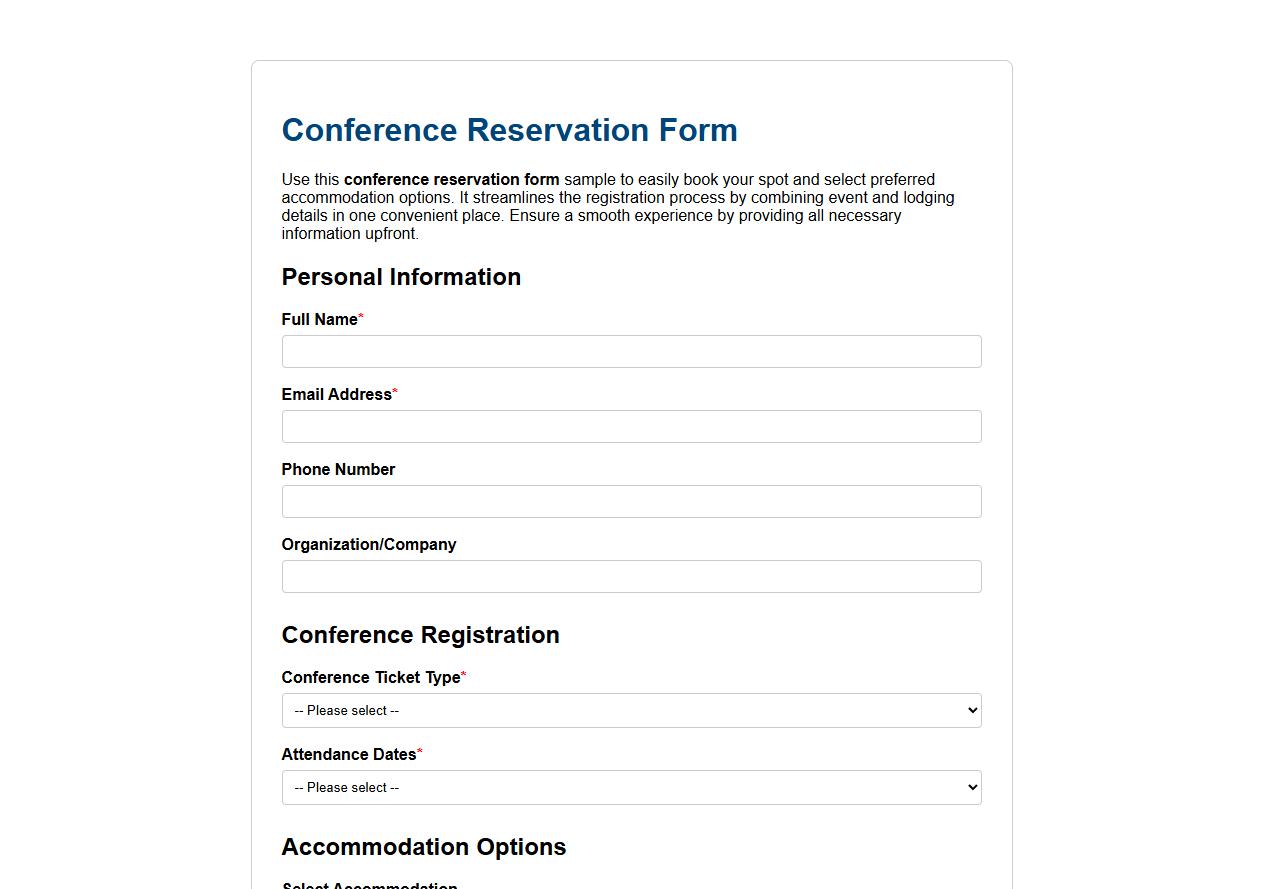Click the Email Address input field
This screenshot has height=889, width=1263.
pos(631,426)
